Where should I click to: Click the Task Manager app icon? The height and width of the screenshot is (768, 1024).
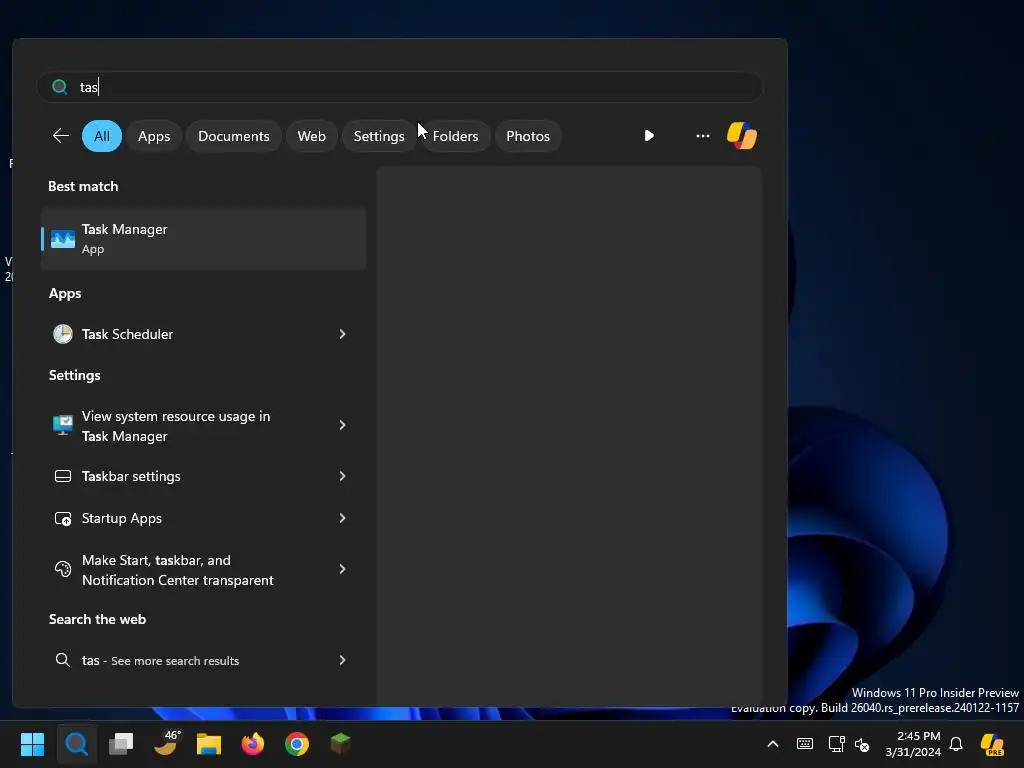coord(63,239)
